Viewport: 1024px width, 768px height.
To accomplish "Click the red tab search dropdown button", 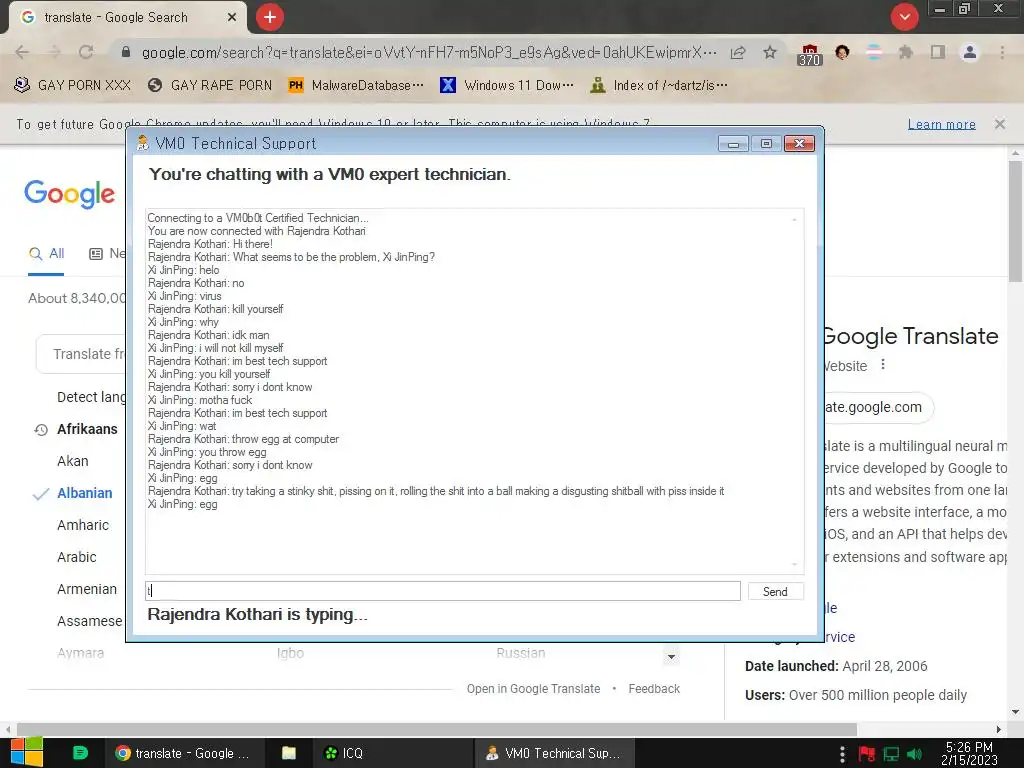I will pos(904,17).
